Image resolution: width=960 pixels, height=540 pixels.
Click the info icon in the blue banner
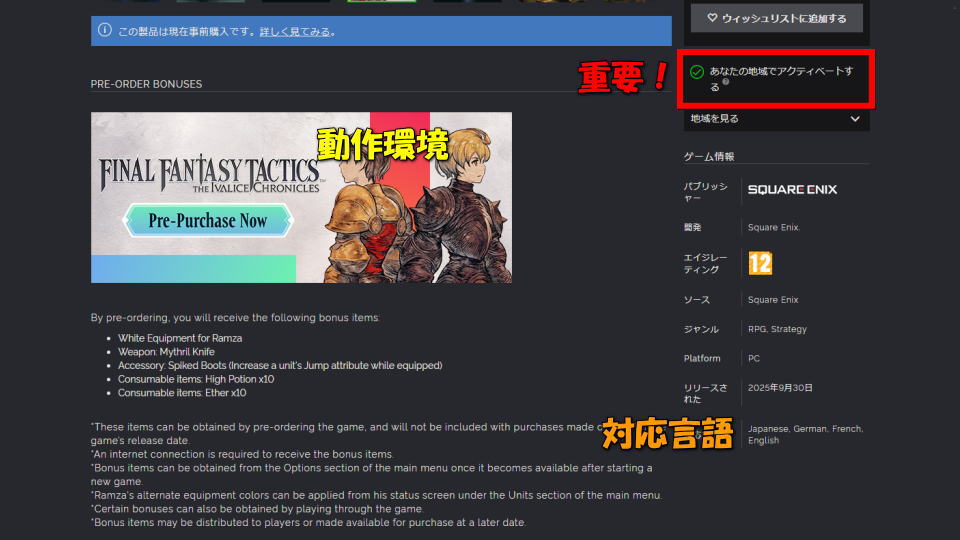105,30
